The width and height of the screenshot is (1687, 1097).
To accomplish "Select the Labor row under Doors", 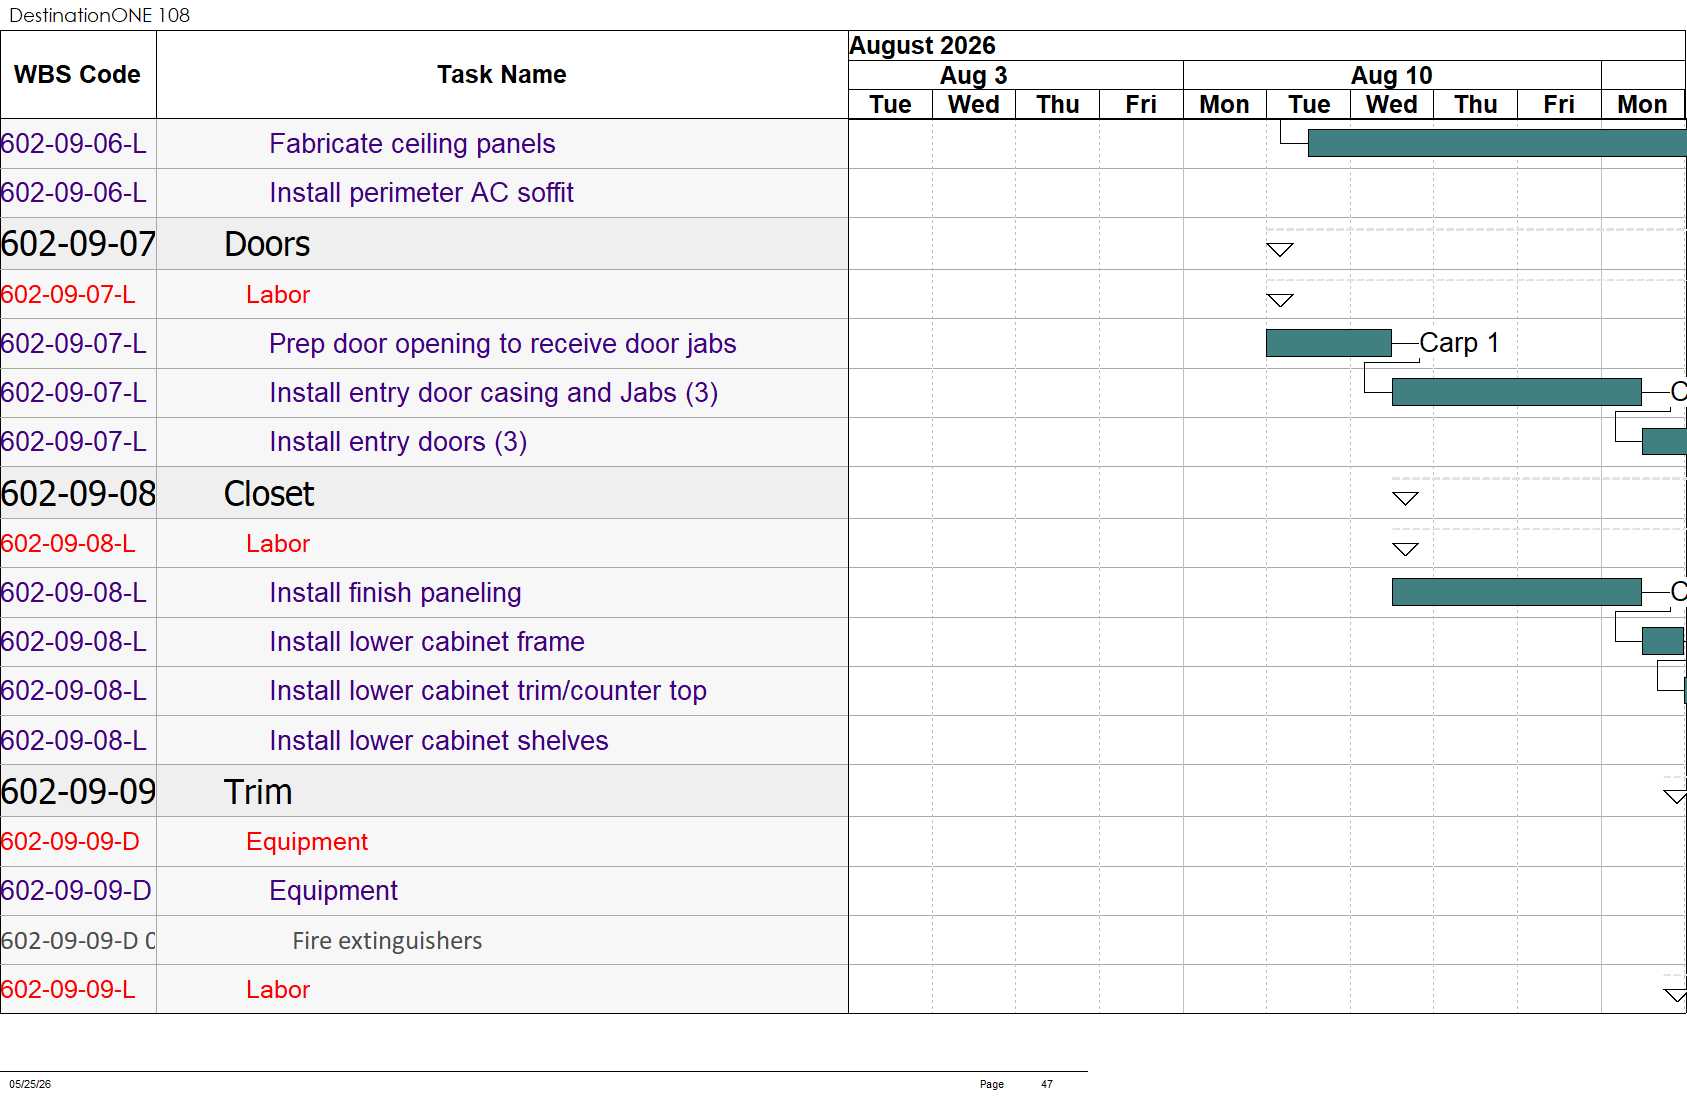I will [278, 295].
